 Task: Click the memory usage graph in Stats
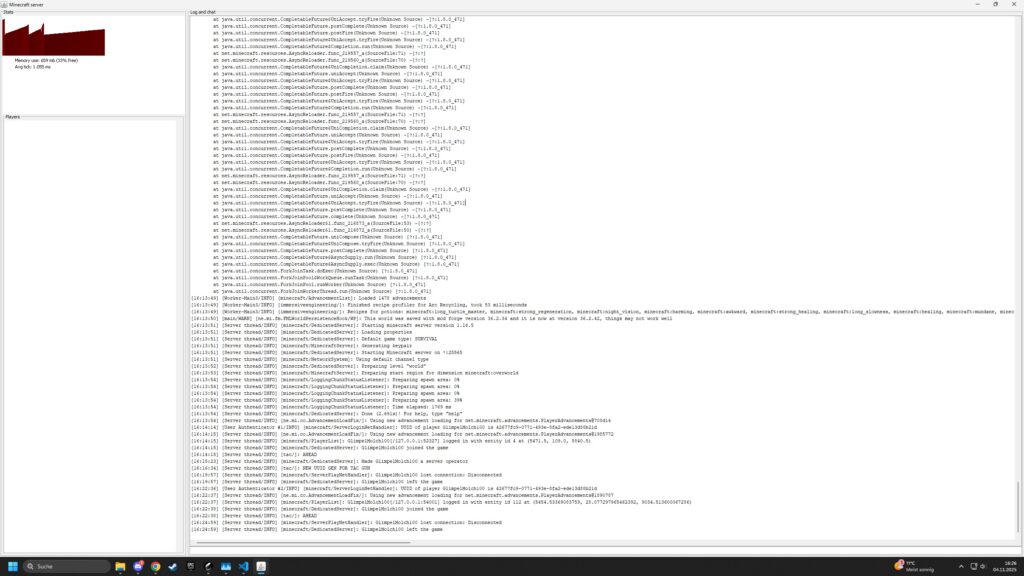point(54,39)
